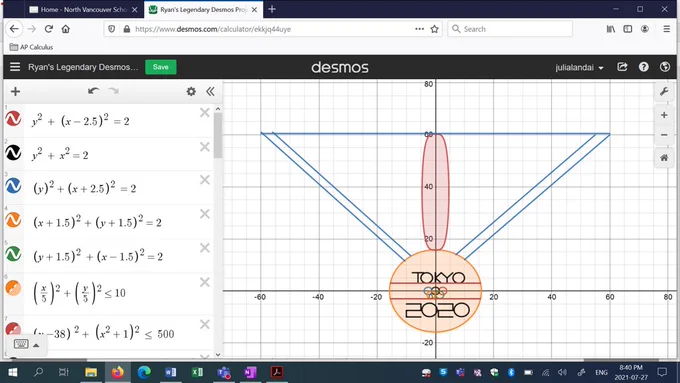This screenshot has height=383, width=680.
Task: Reset graph to default viewport home
Action: [664, 158]
